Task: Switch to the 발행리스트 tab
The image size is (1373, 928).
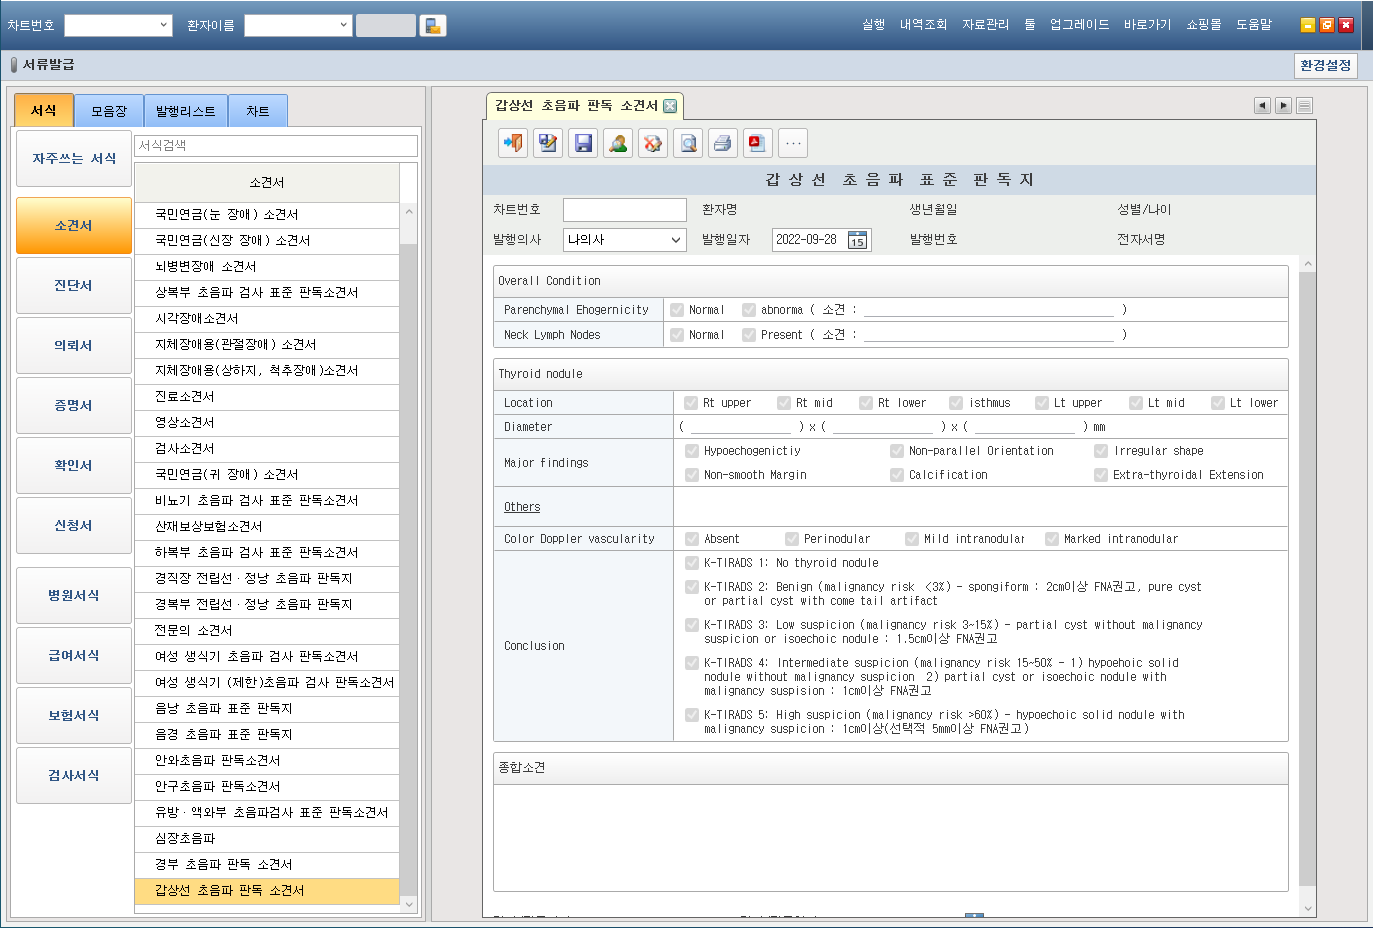Action: [185, 111]
